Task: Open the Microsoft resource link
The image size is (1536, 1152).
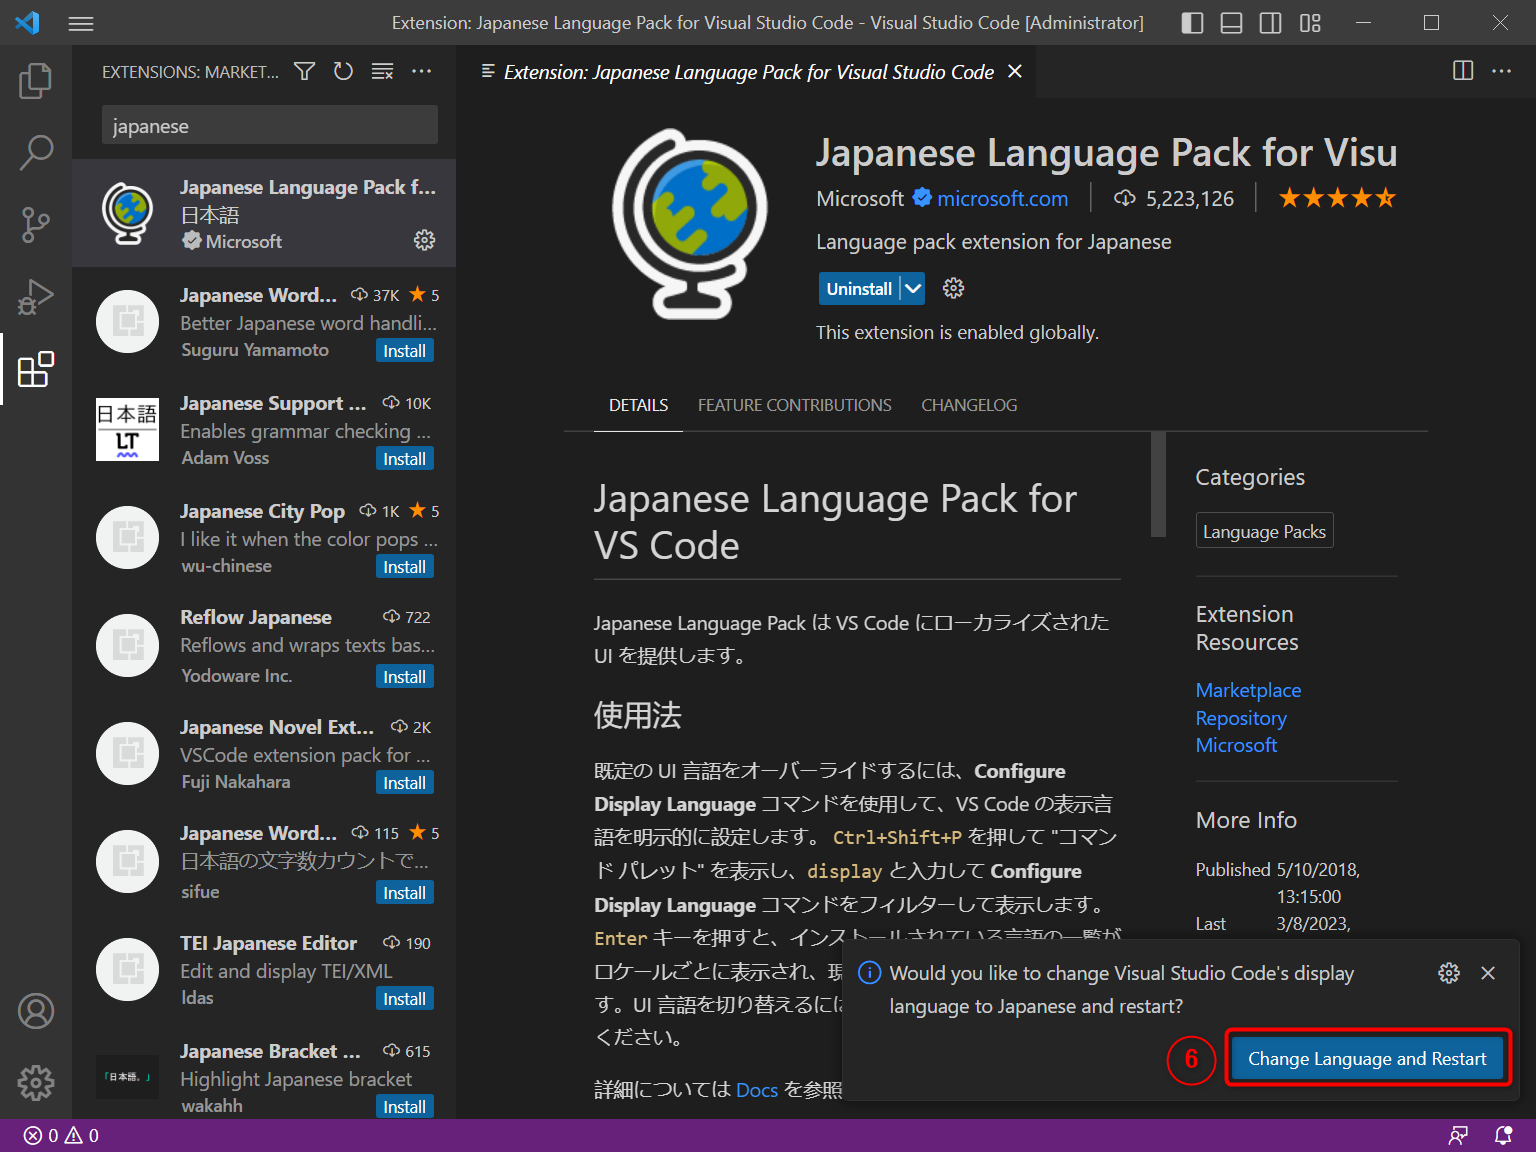Action: [x=1236, y=745]
